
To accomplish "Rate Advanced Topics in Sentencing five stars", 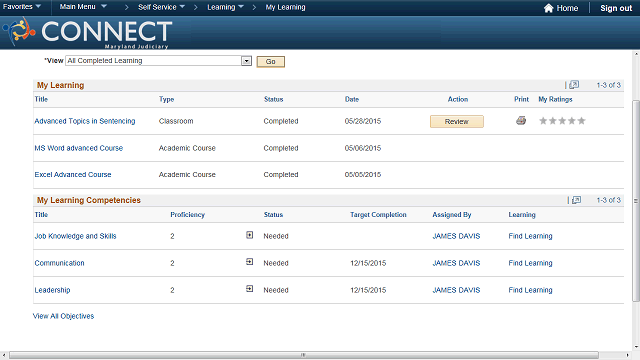I will 582,120.
